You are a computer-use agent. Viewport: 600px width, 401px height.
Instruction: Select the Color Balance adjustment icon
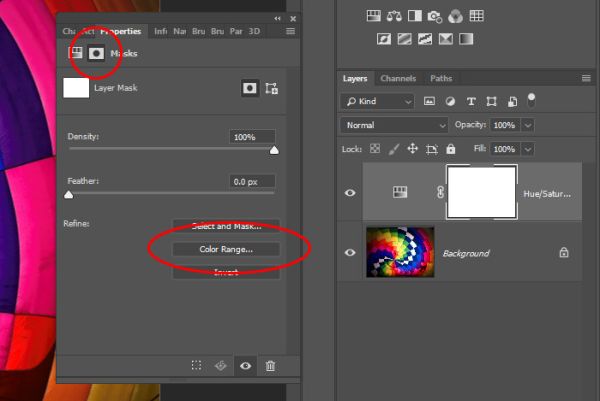[394, 16]
